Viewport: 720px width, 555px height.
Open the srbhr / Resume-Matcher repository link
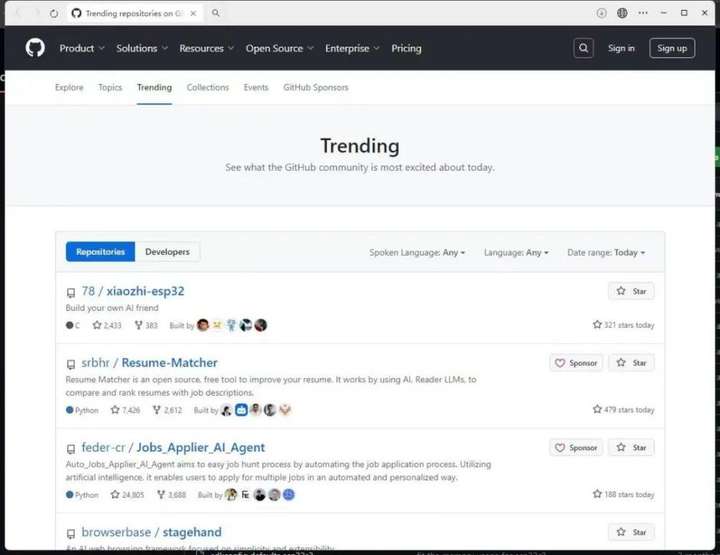(149, 363)
